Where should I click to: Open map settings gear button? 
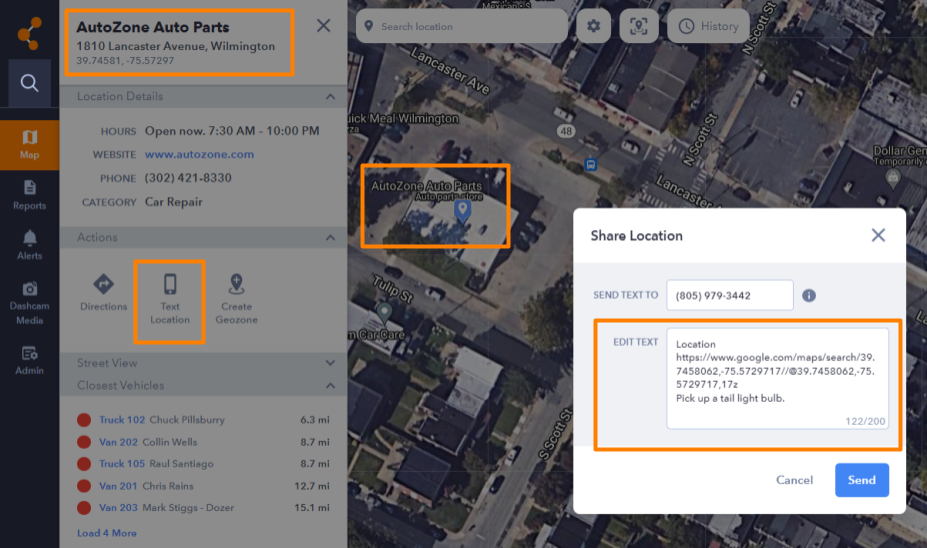click(x=594, y=26)
